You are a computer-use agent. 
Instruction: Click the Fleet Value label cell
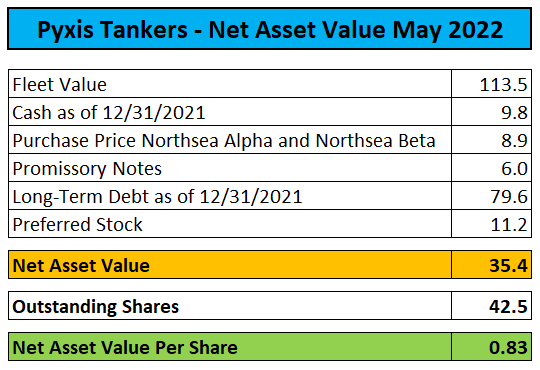(230, 84)
